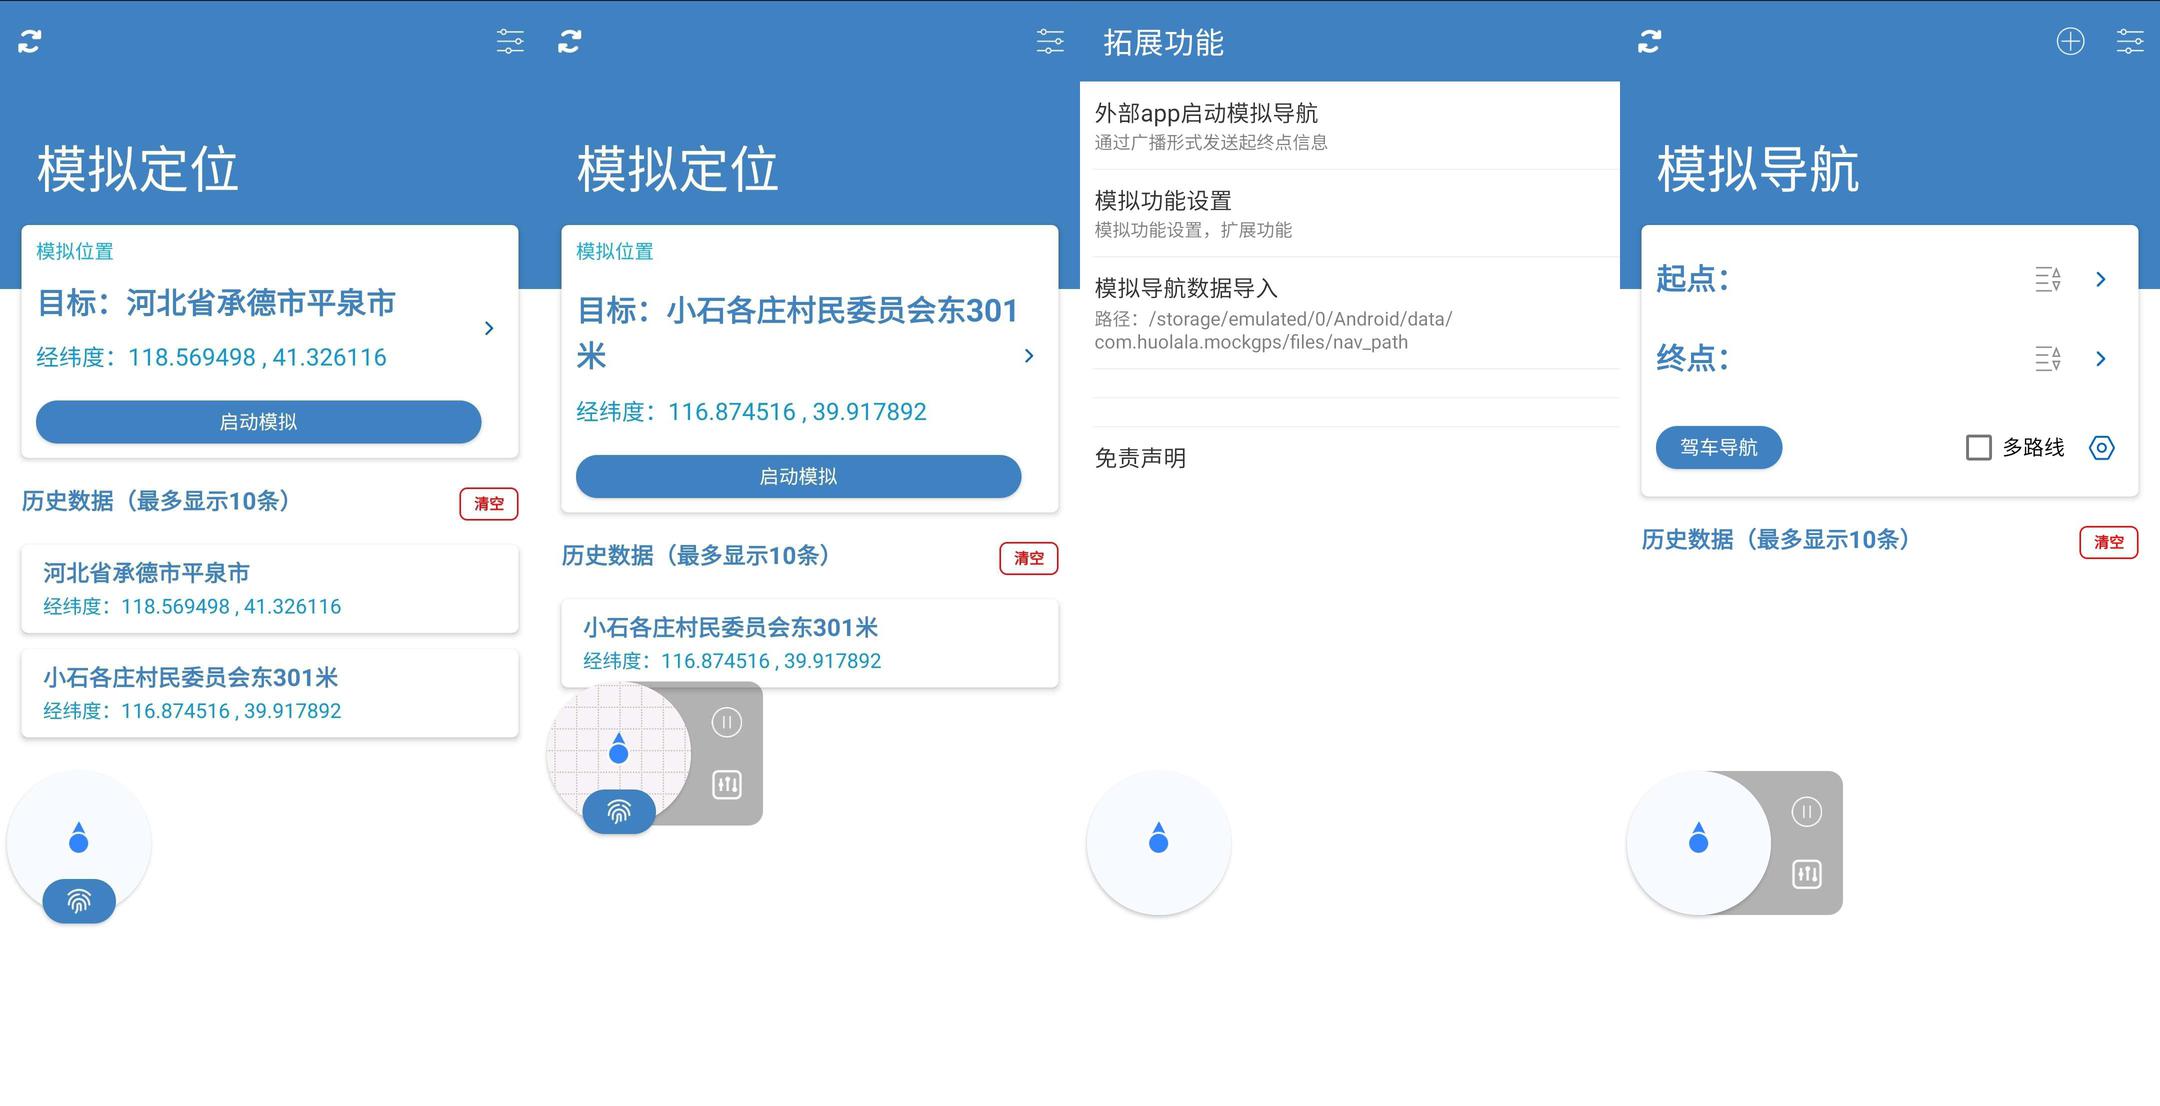Open 终点 selection chevron
The height and width of the screenshot is (1106, 2160).
(2101, 358)
